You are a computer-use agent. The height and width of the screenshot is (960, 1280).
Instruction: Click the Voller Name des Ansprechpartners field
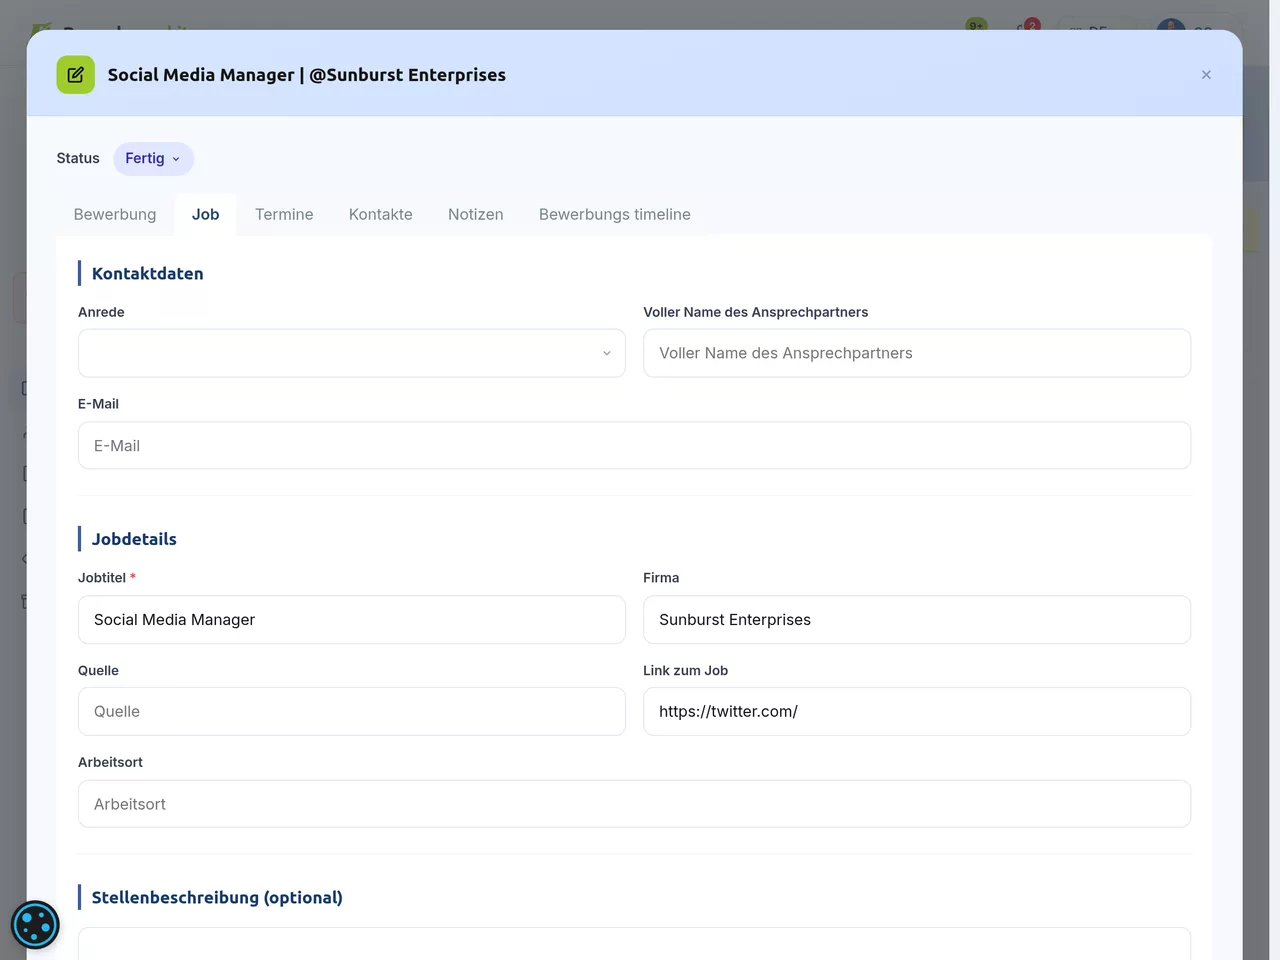pyautogui.click(x=917, y=353)
